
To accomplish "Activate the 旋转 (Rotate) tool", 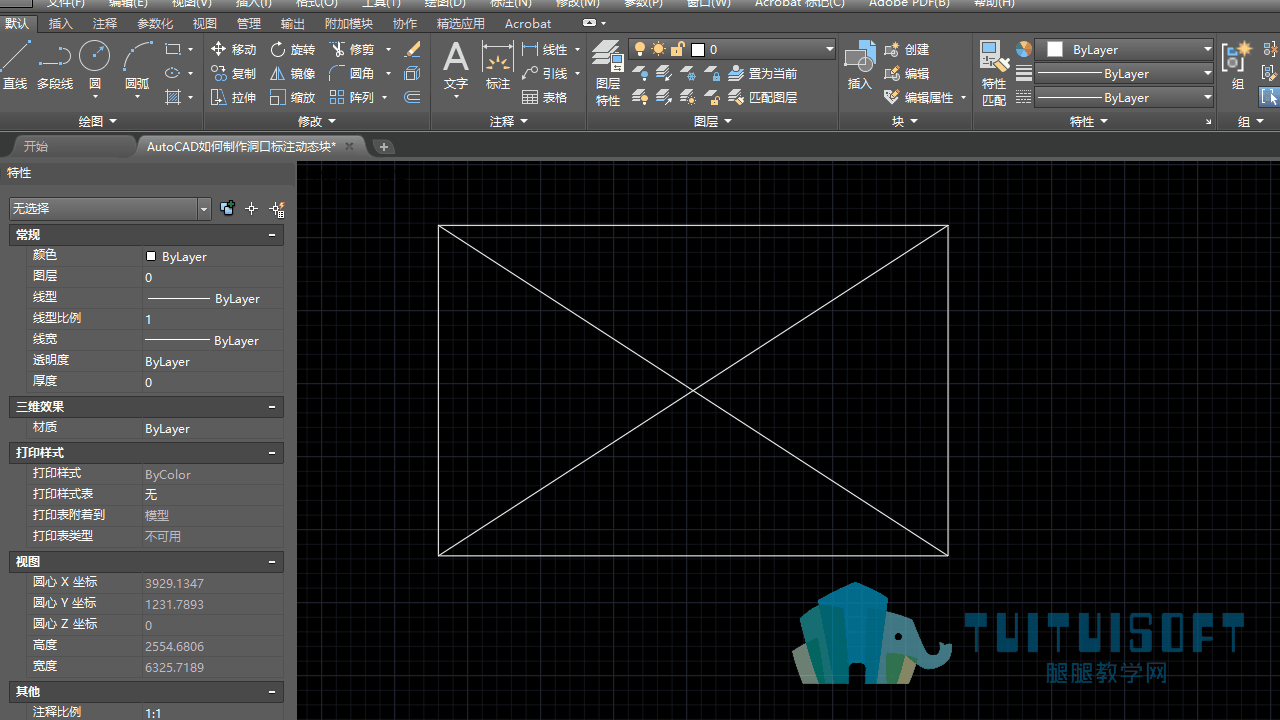I will (292, 49).
